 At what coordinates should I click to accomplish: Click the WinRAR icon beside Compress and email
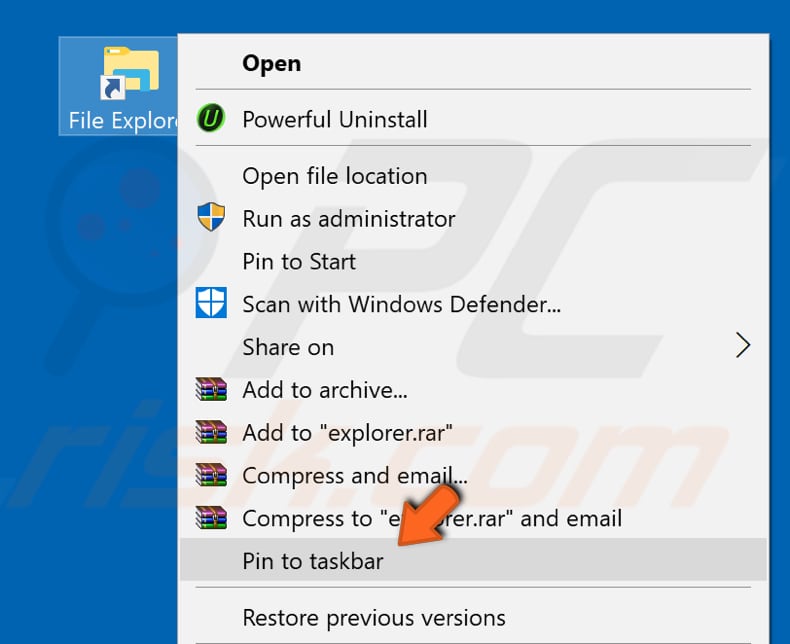click(211, 475)
